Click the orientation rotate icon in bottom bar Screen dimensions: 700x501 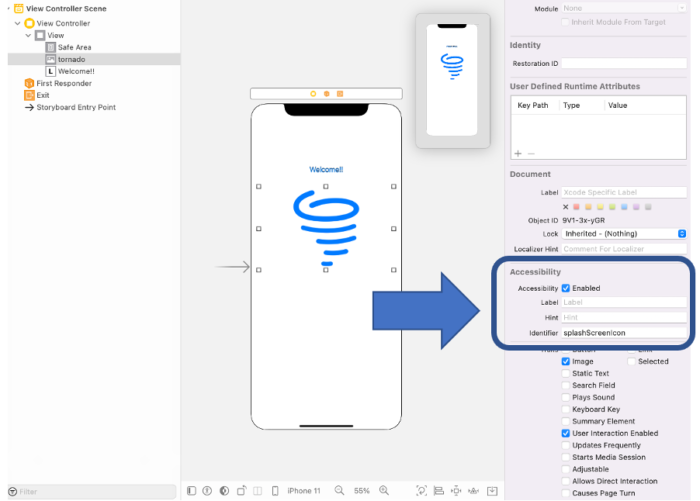tap(242, 491)
